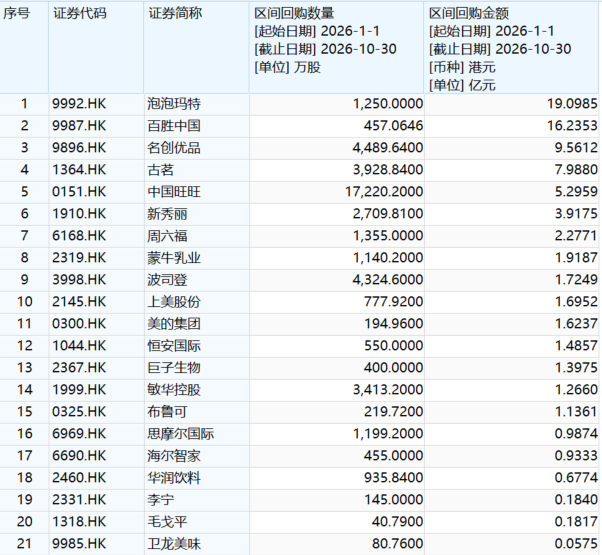The height and width of the screenshot is (555, 602).
Task: Select stock code 0151.HK
Action: point(79,192)
